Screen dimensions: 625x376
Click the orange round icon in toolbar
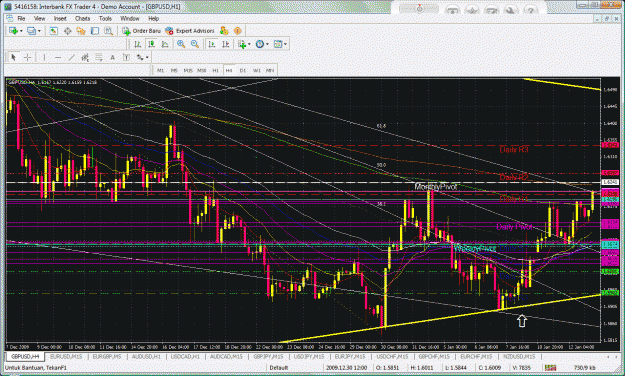coord(238,31)
